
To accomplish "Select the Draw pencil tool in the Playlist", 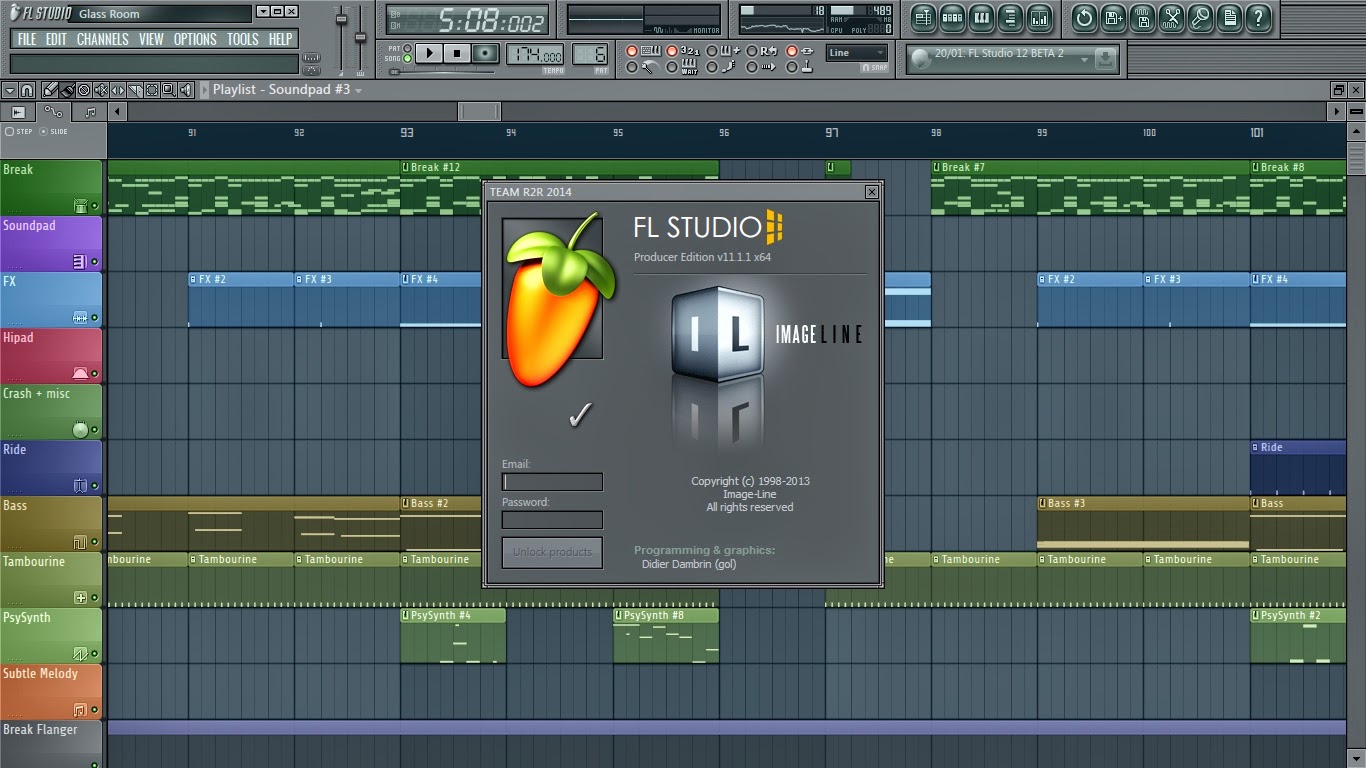I will [49, 90].
